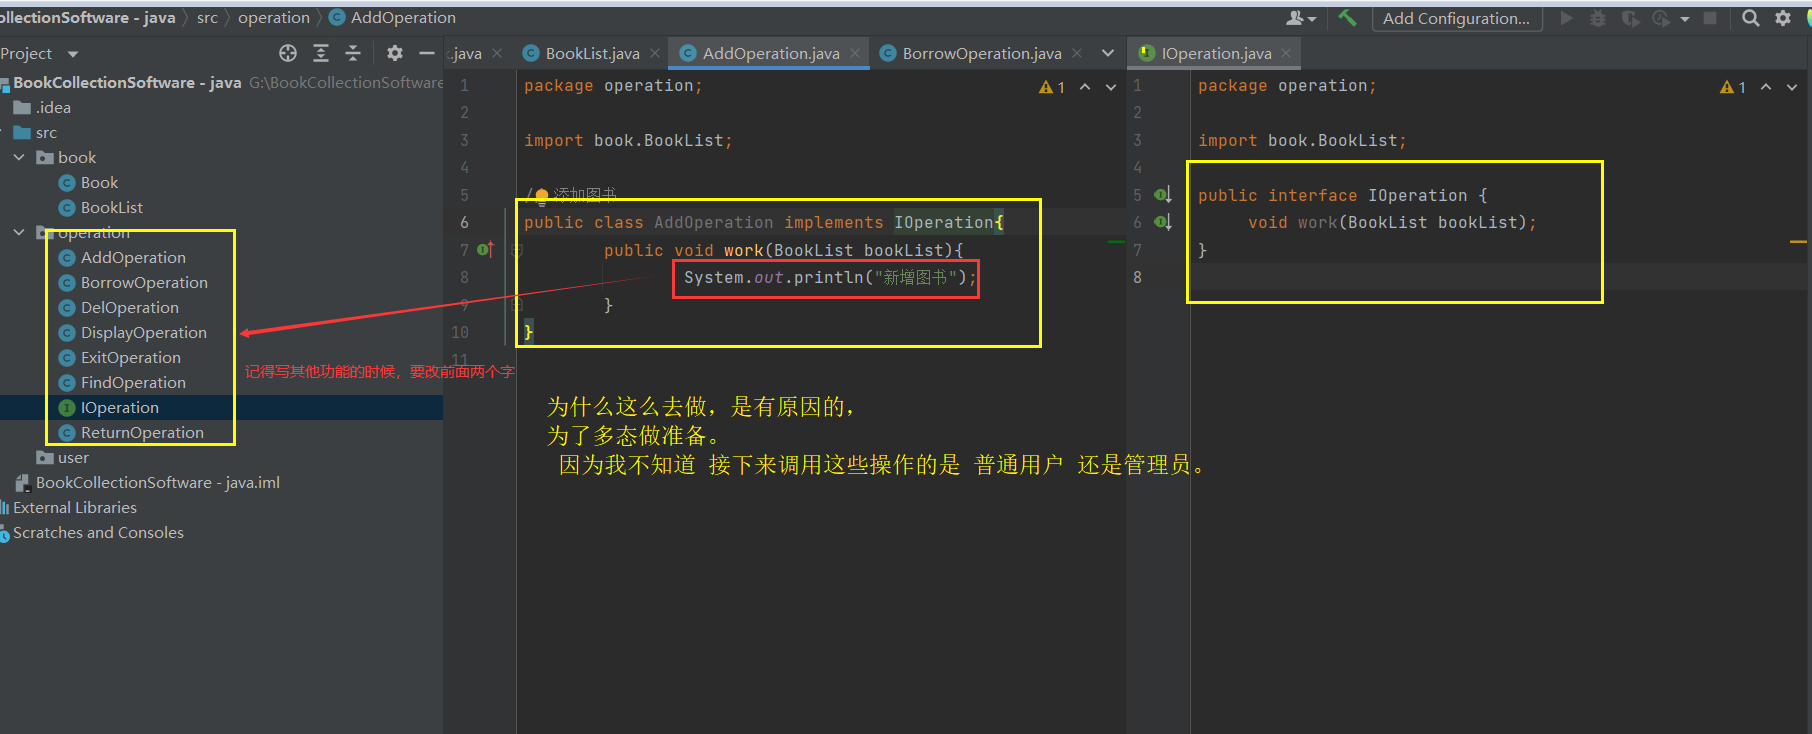This screenshot has height=734, width=1812.
Task: Collapse the operation package node
Action: (x=19, y=232)
